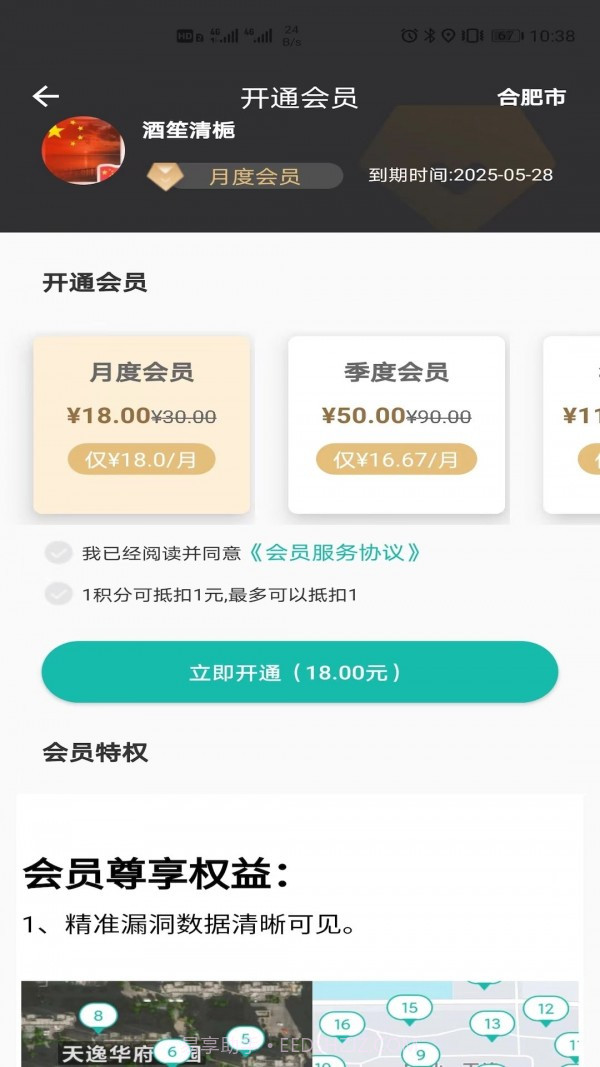Click map pin 16 on the map
This screenshot has width=600, height=1067.
click(x=343, y=1024)
